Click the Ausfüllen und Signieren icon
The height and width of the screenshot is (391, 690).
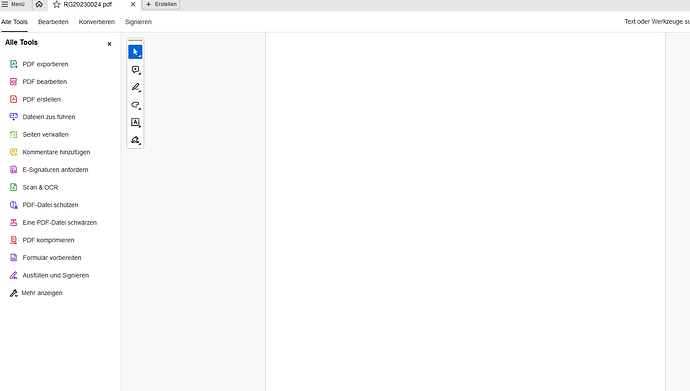[14, 275]
